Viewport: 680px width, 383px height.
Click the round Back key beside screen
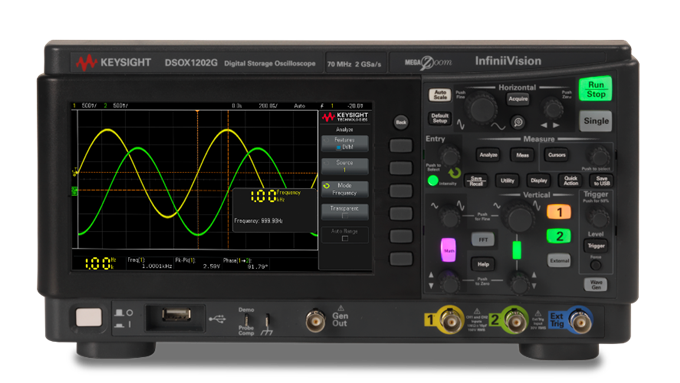point(401,122)
